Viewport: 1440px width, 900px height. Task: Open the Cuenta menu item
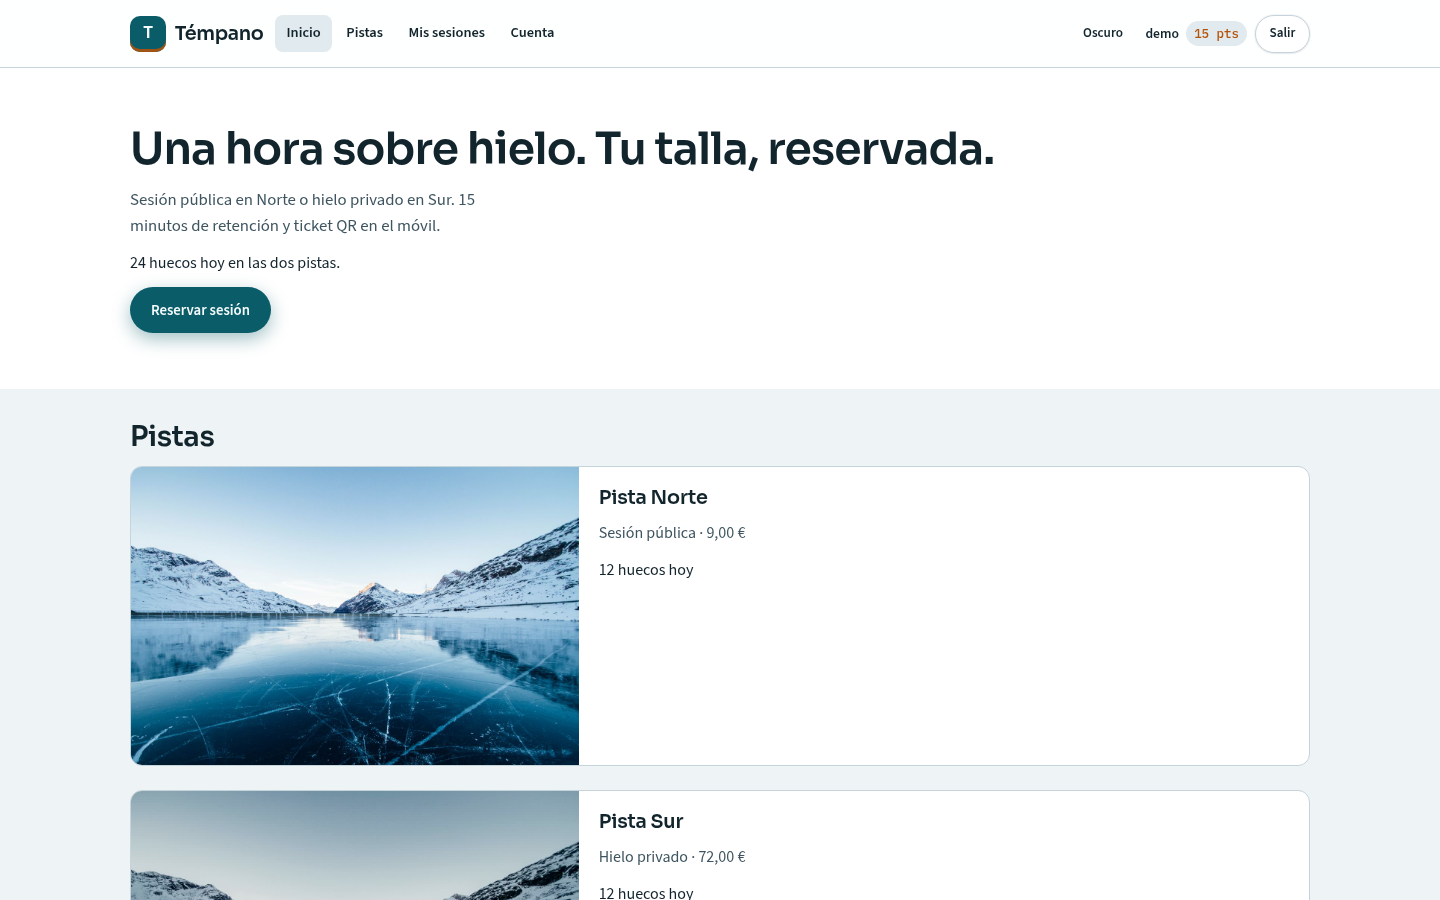pos(532,33)
